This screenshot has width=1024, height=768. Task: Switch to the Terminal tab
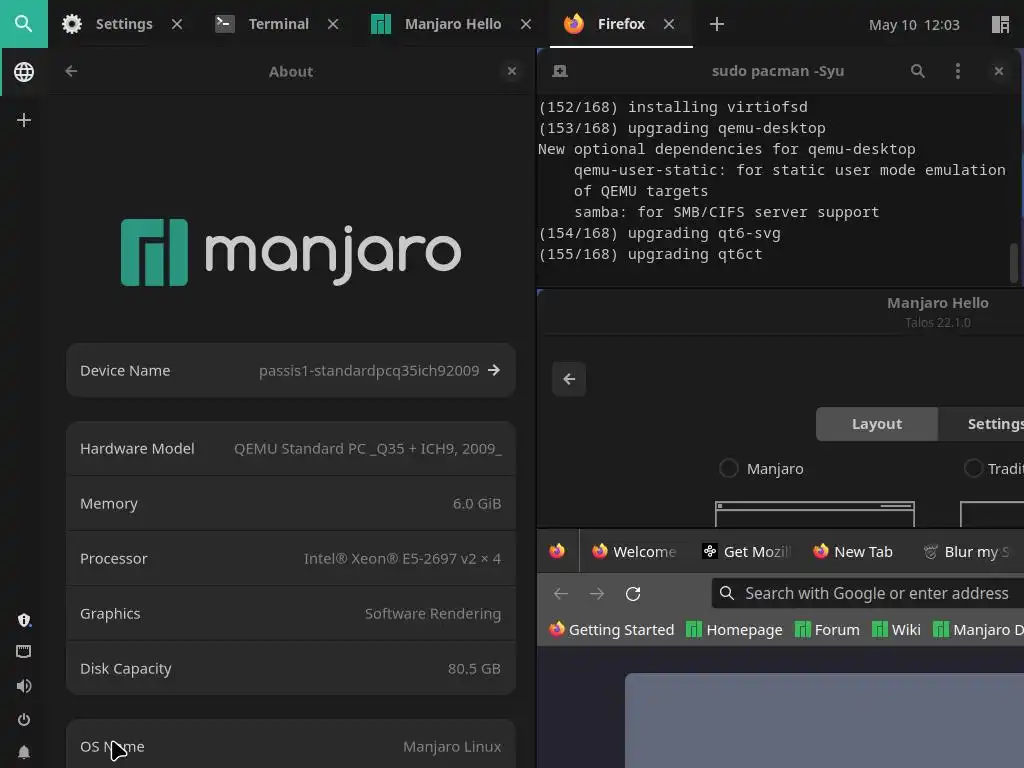tap(263, 24)
